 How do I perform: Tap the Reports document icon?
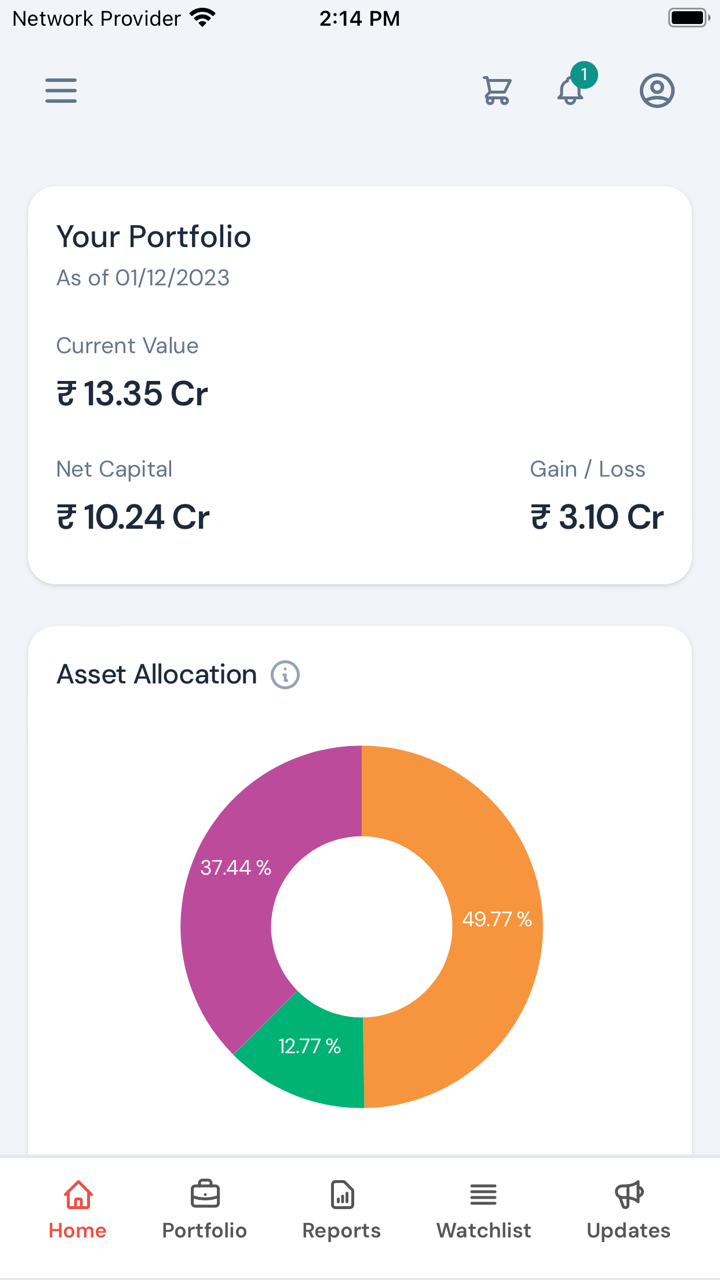point(342,1194)
